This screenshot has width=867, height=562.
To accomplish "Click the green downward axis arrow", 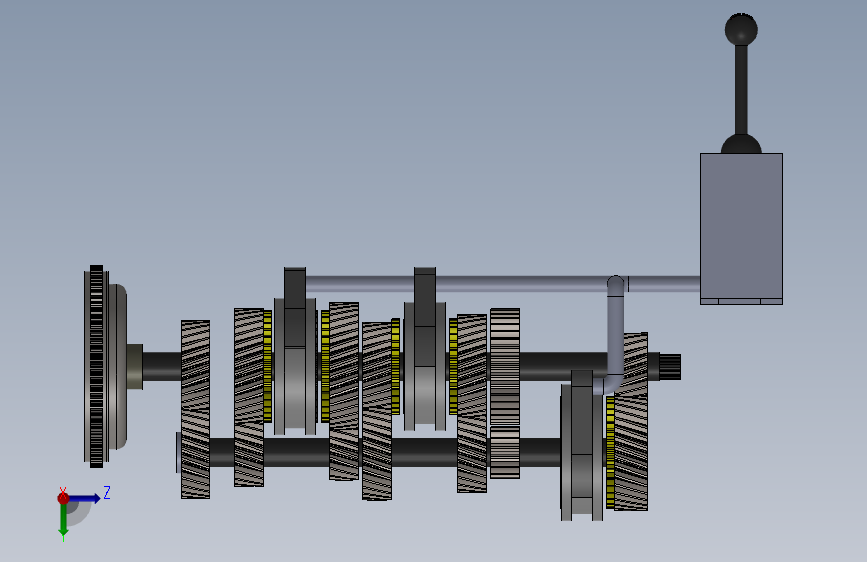I will (x=64, y=520).
